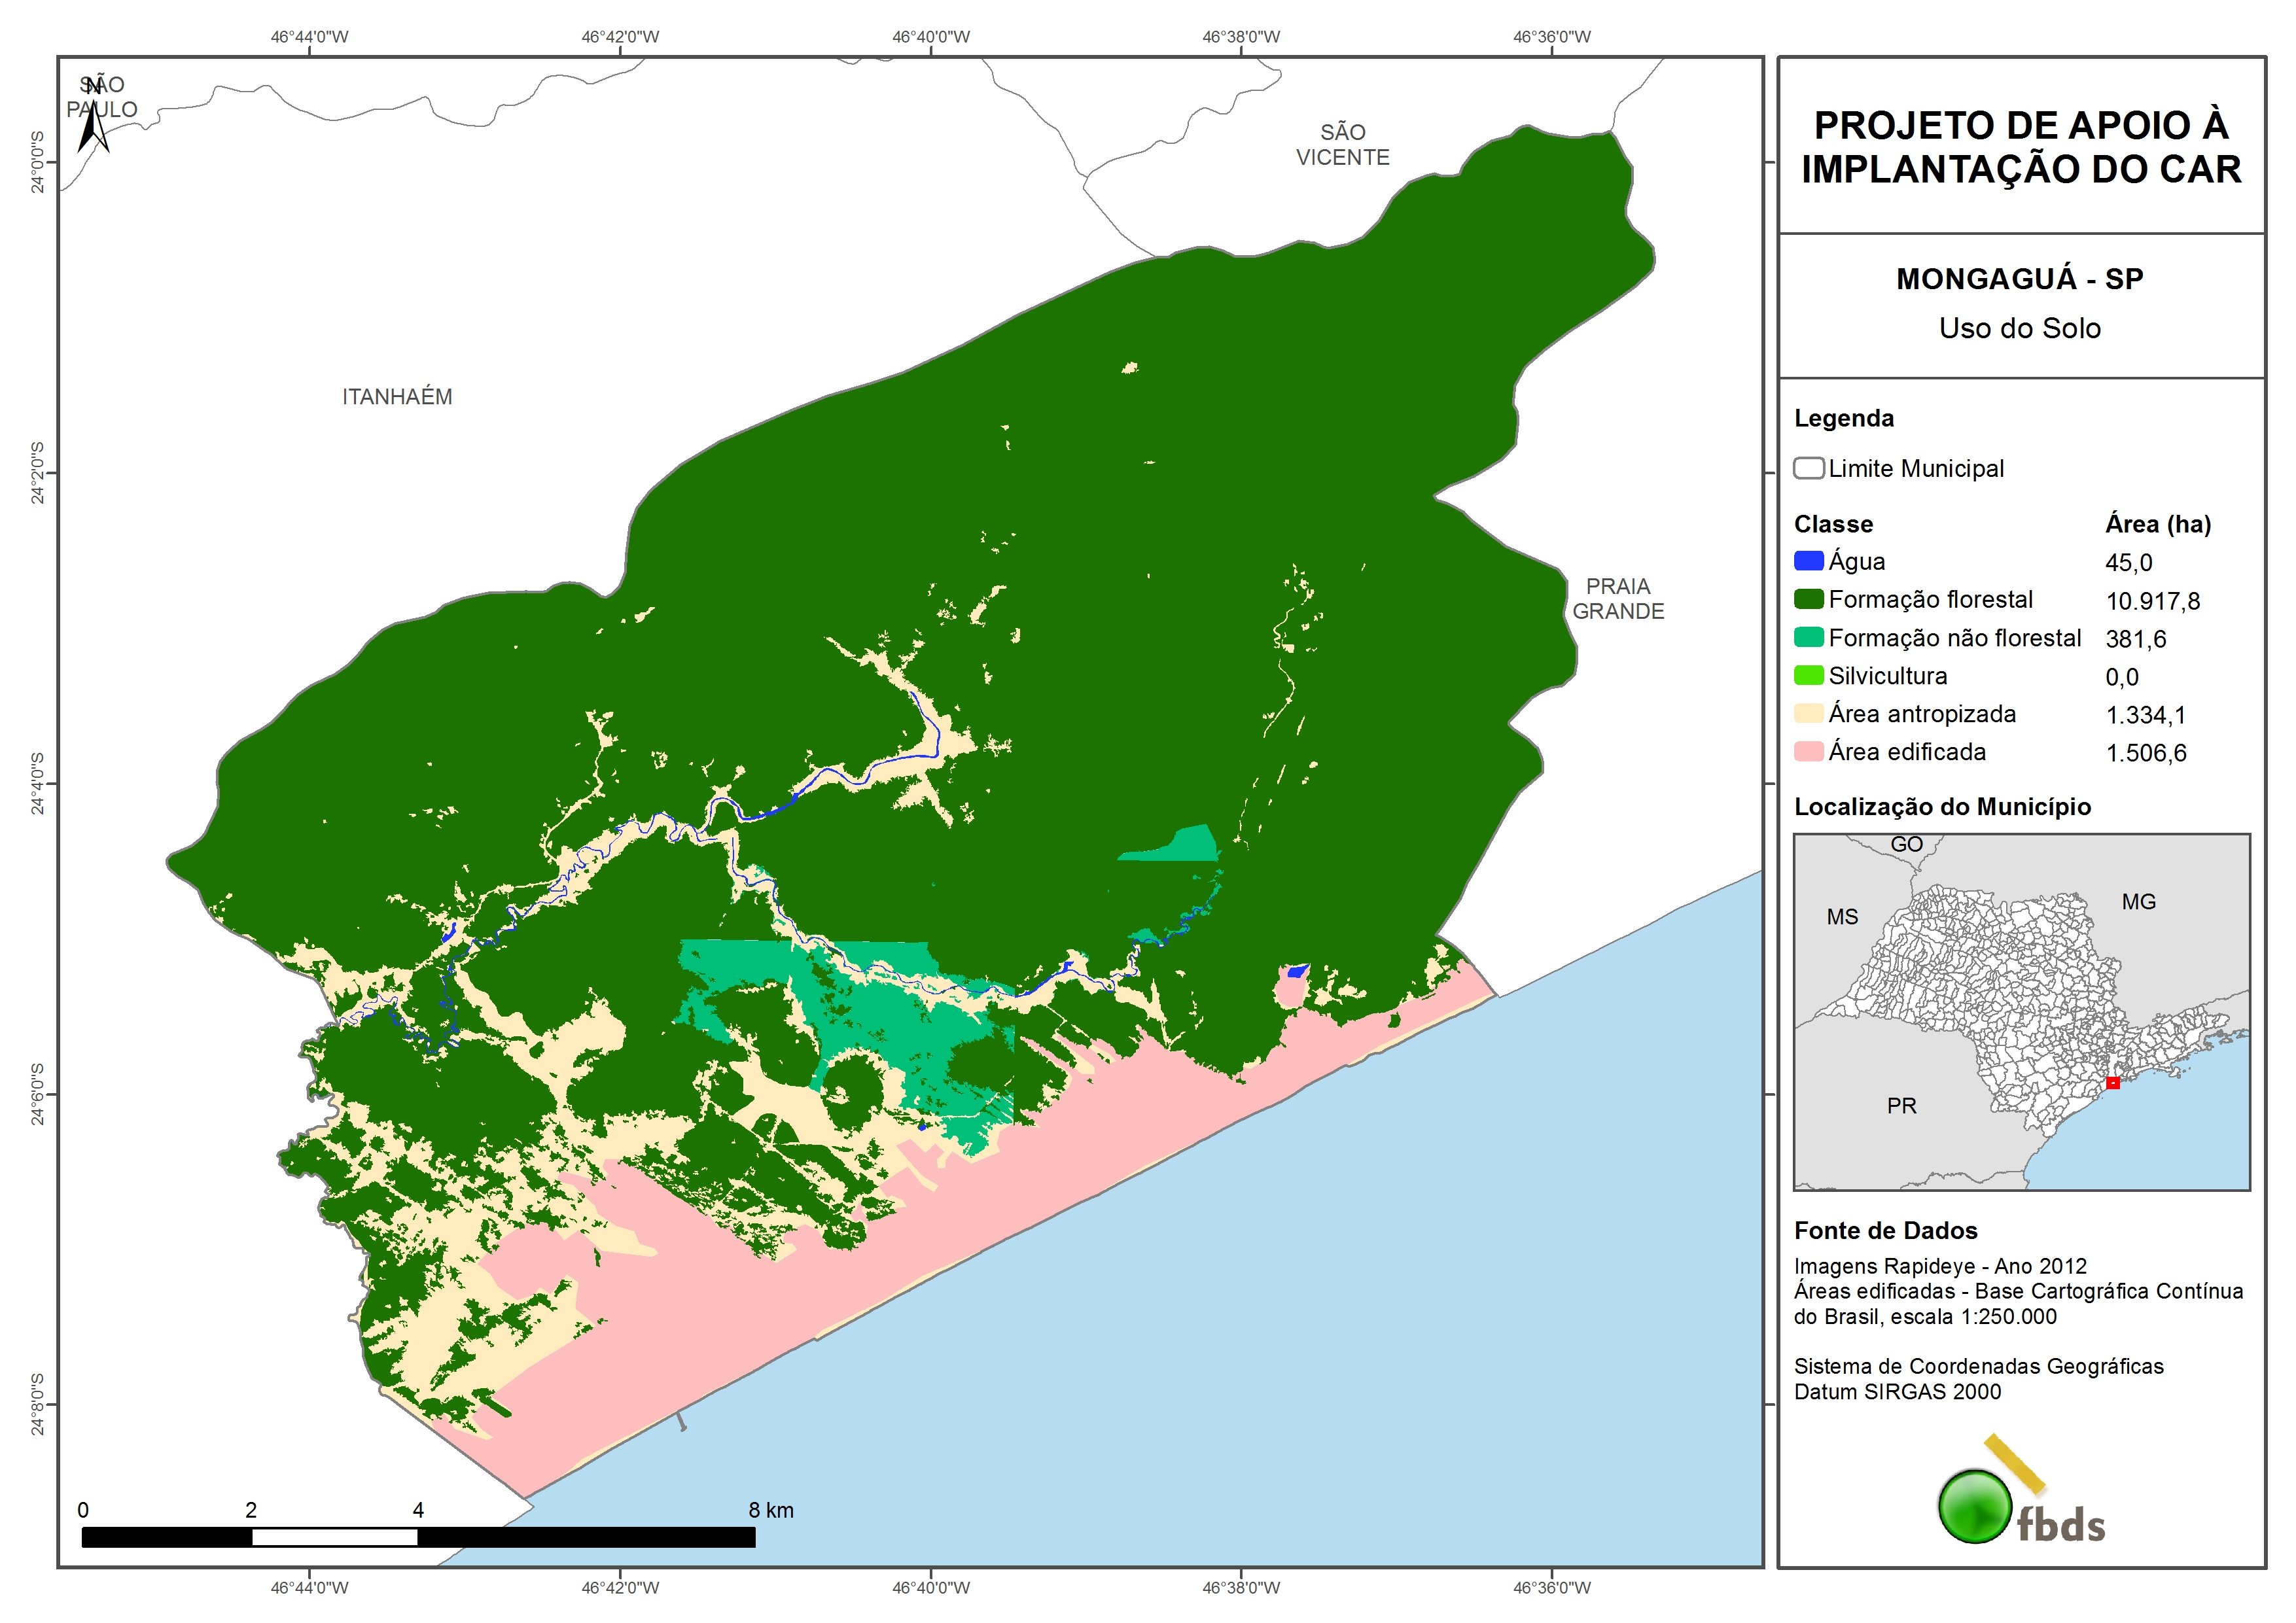Click the Água blue legend swatch
The height and width of the screenshot is (1623, 2296).
click(x=1808, y=561)
